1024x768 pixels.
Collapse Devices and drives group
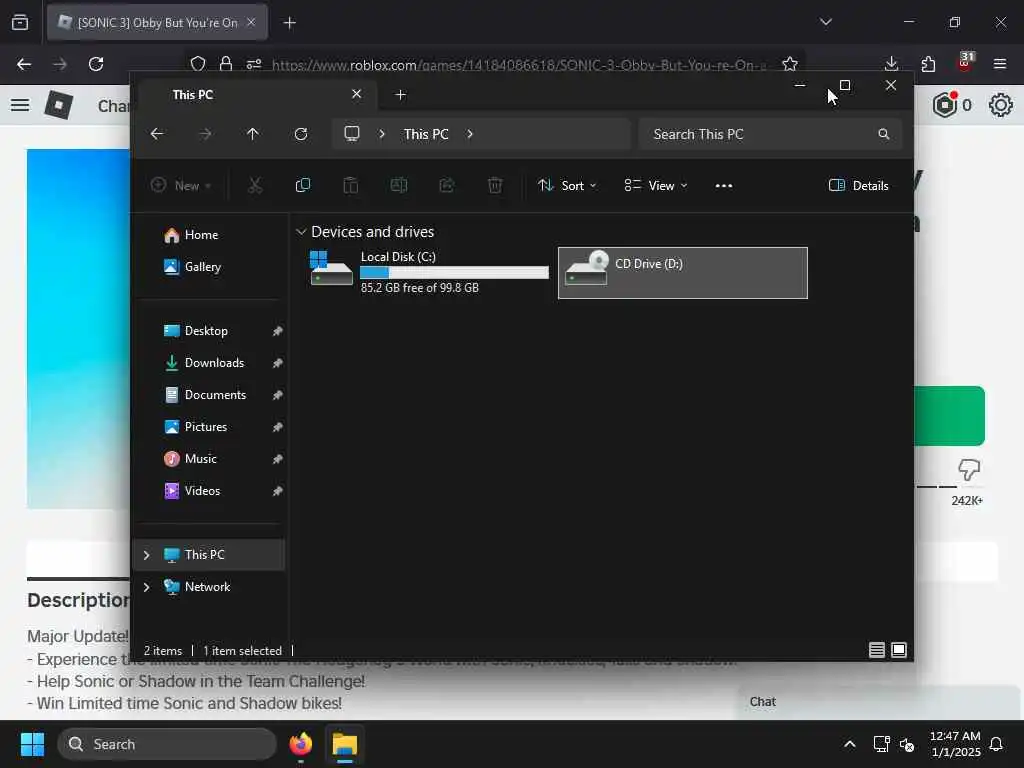(301, 232)
